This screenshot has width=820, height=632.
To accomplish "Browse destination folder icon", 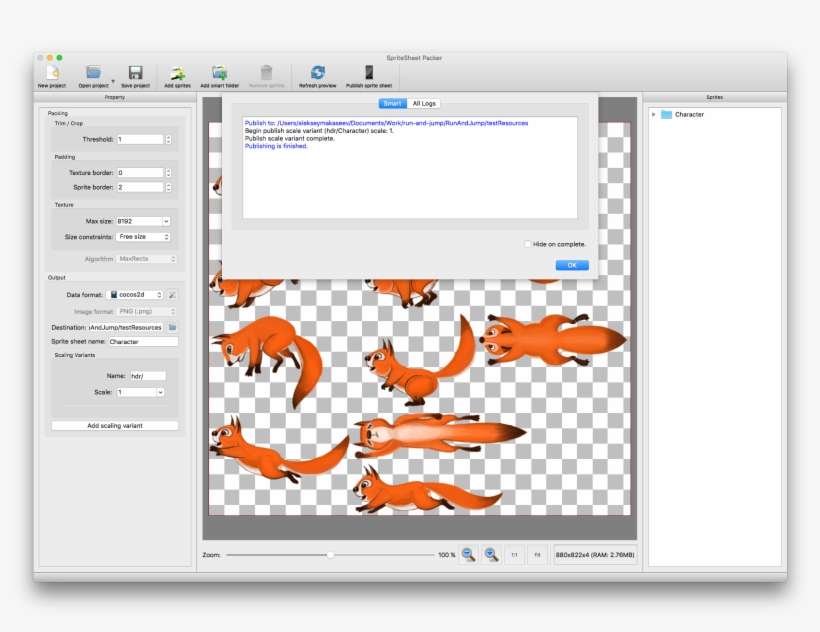I will (x=172, y=327).
